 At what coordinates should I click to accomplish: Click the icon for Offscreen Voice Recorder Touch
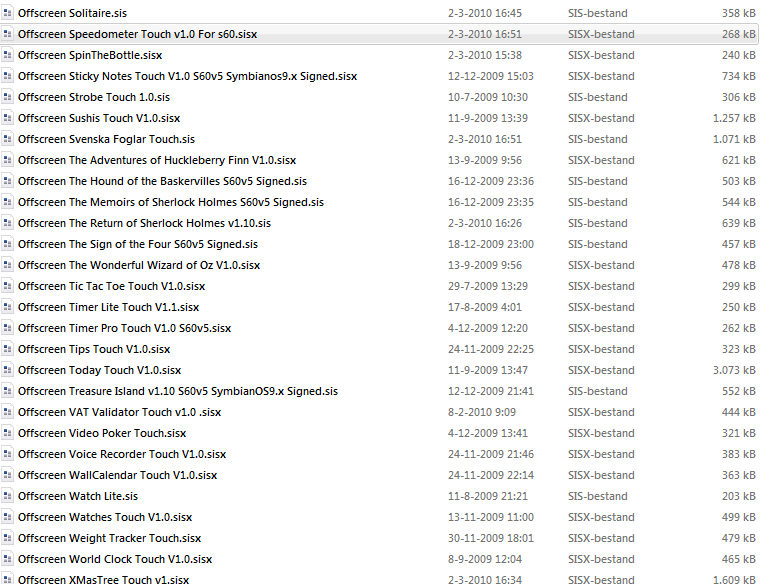(7, 454)
